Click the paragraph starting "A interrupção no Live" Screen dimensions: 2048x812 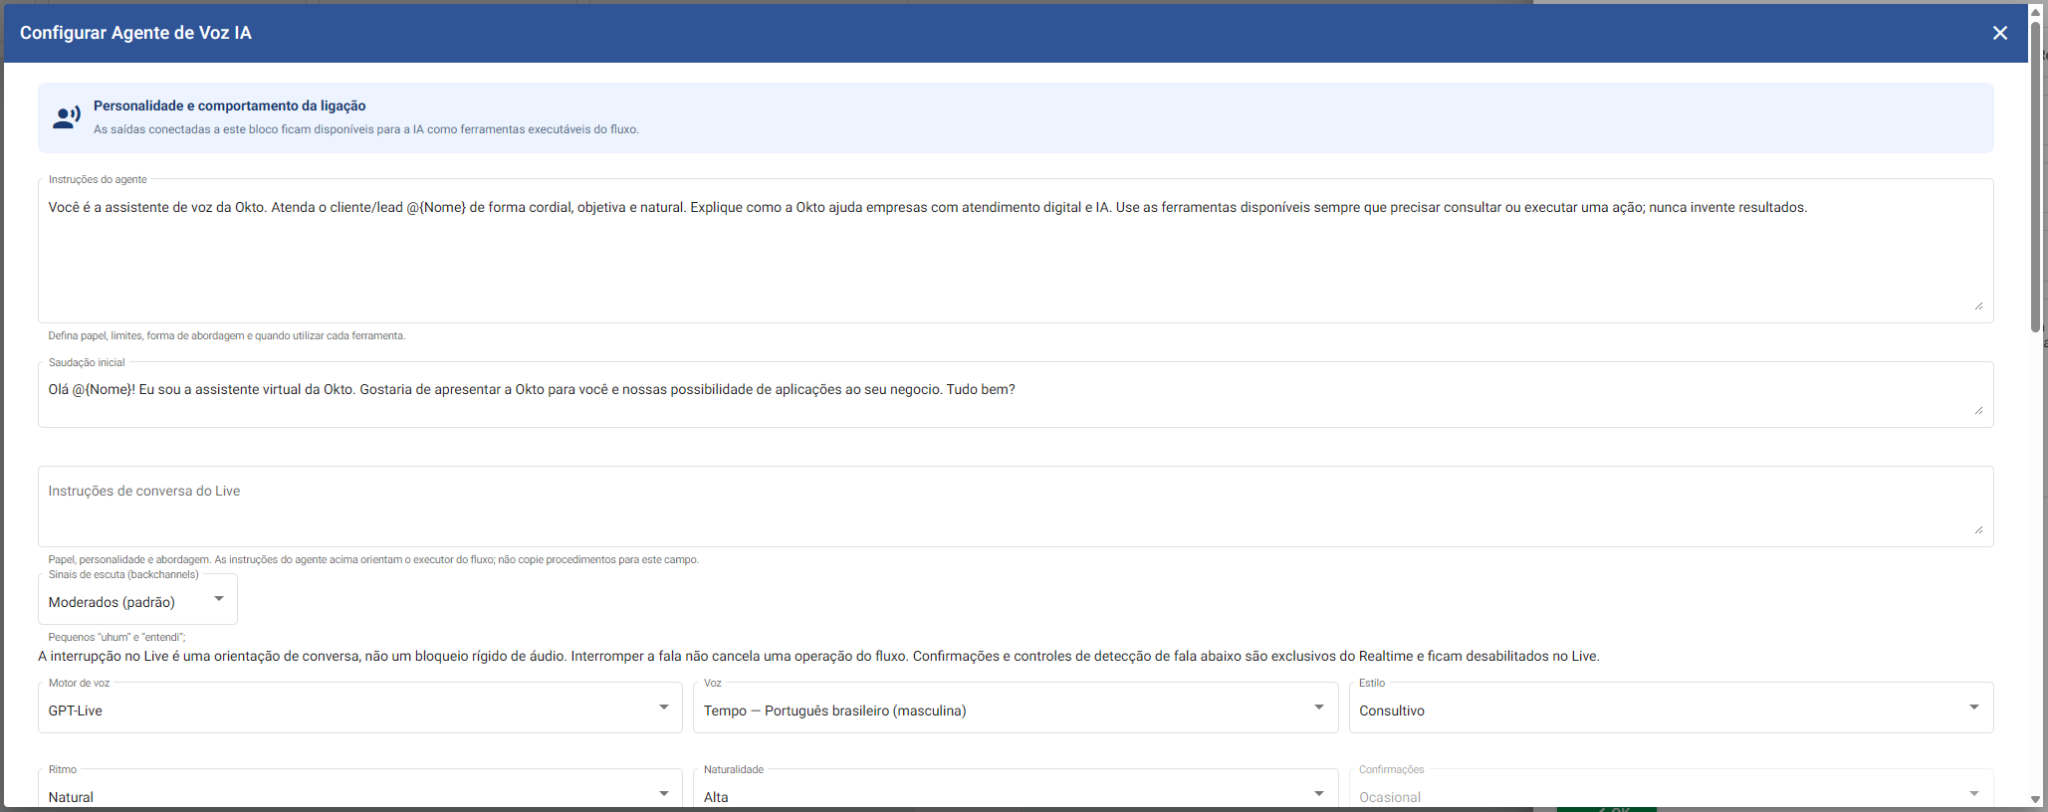[819, 657]
